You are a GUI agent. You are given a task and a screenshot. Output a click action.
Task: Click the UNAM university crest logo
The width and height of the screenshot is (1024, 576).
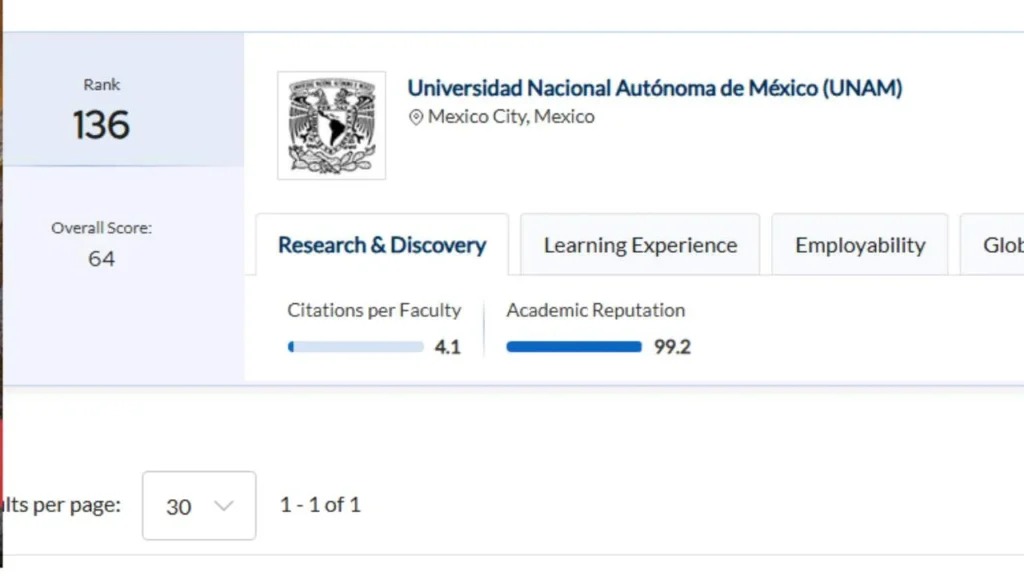[x=331, y=125]
